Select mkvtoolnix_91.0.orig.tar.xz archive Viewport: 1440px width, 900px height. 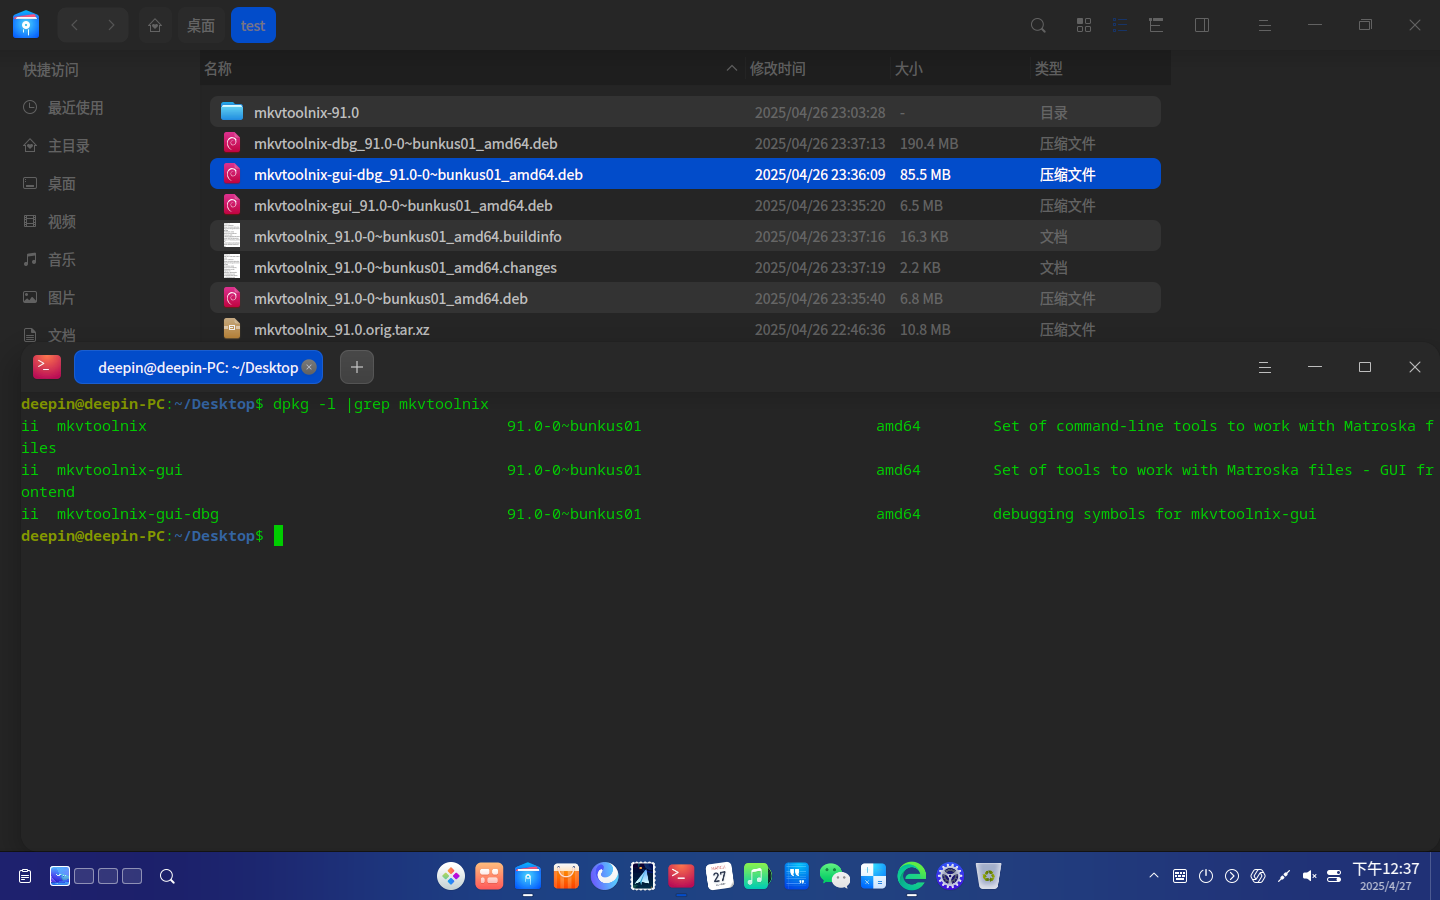(x=685, y=329)
